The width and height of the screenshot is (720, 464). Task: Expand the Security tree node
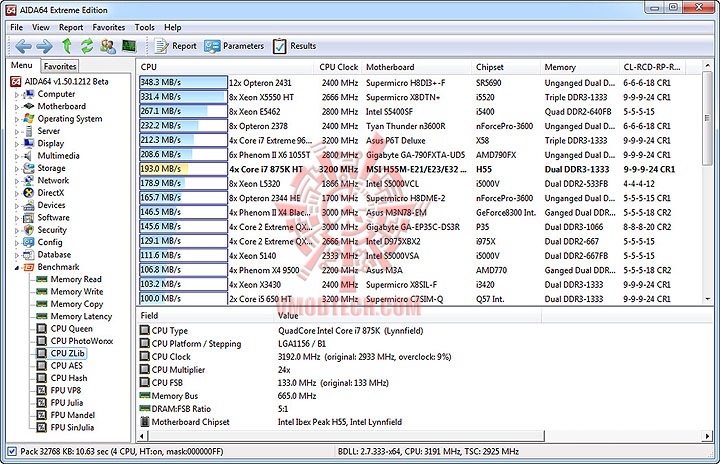17,231
